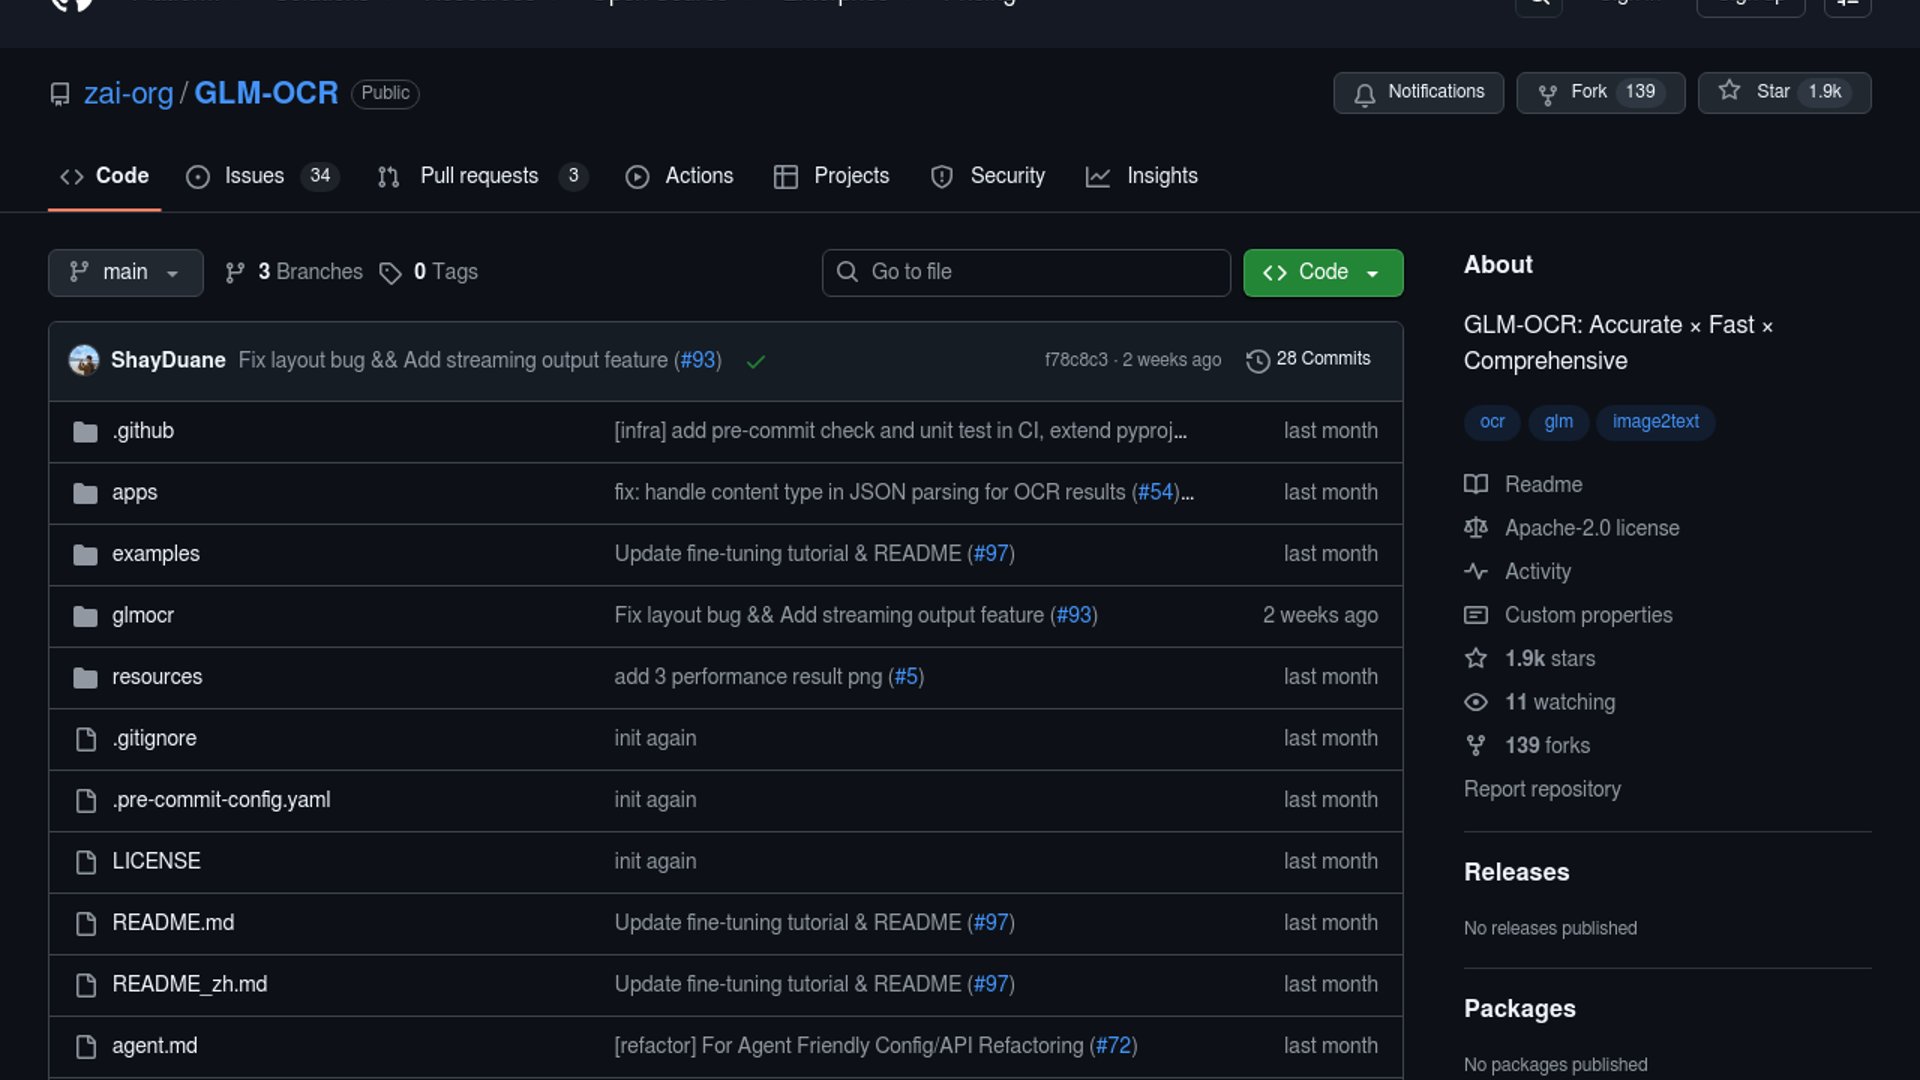View the Apache-2.0 license link
1920x1080 pixels.
point(1591,528)
